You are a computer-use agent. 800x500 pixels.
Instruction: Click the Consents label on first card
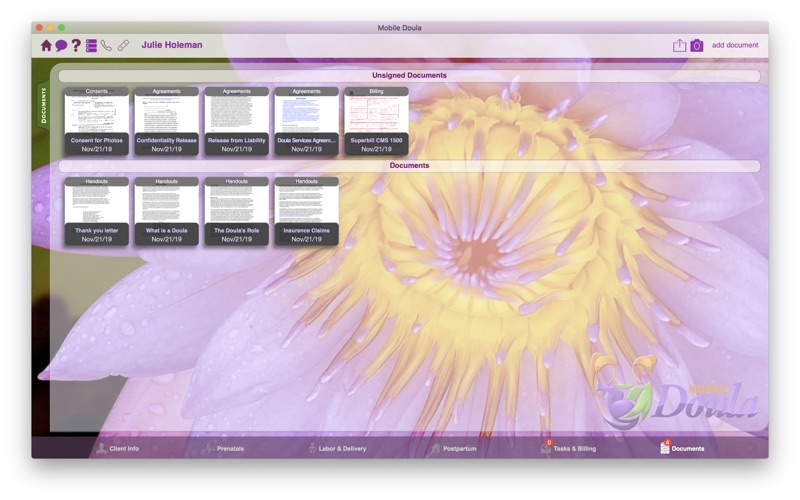click(x=96, y=91)
